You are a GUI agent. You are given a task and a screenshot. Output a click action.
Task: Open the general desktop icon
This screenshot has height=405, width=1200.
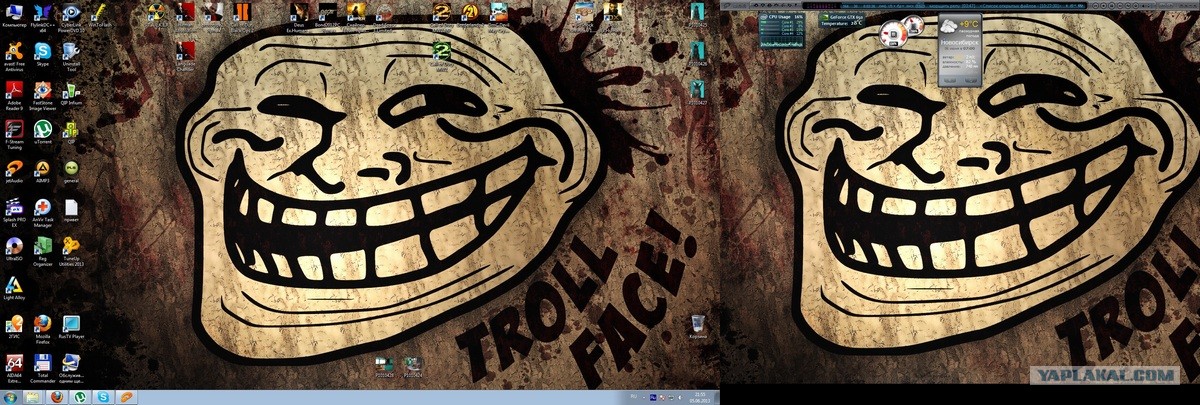pos(71,172)
